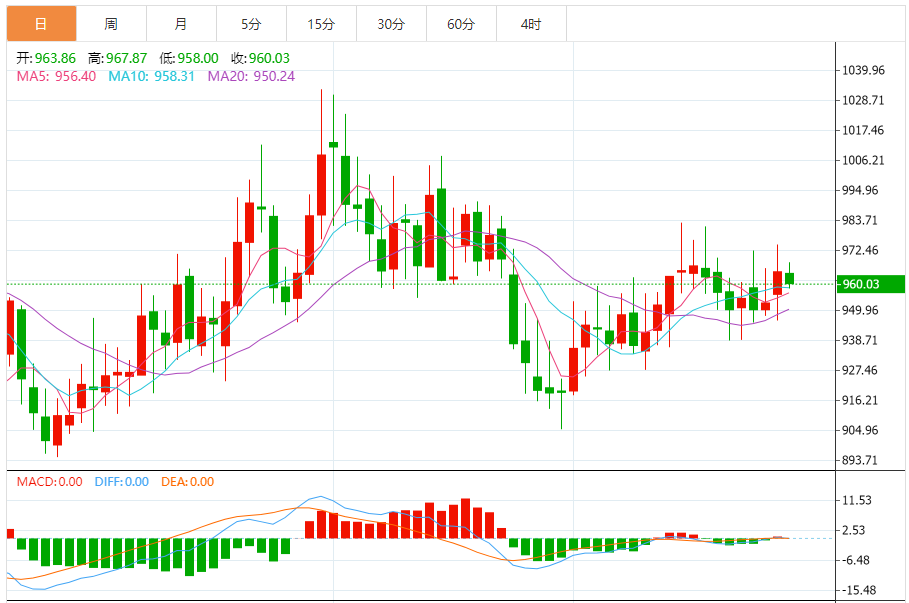The width and height of the screenshot is (909, 603).
Task: Click the 994.96 price axis label
Action: (860, 190)
